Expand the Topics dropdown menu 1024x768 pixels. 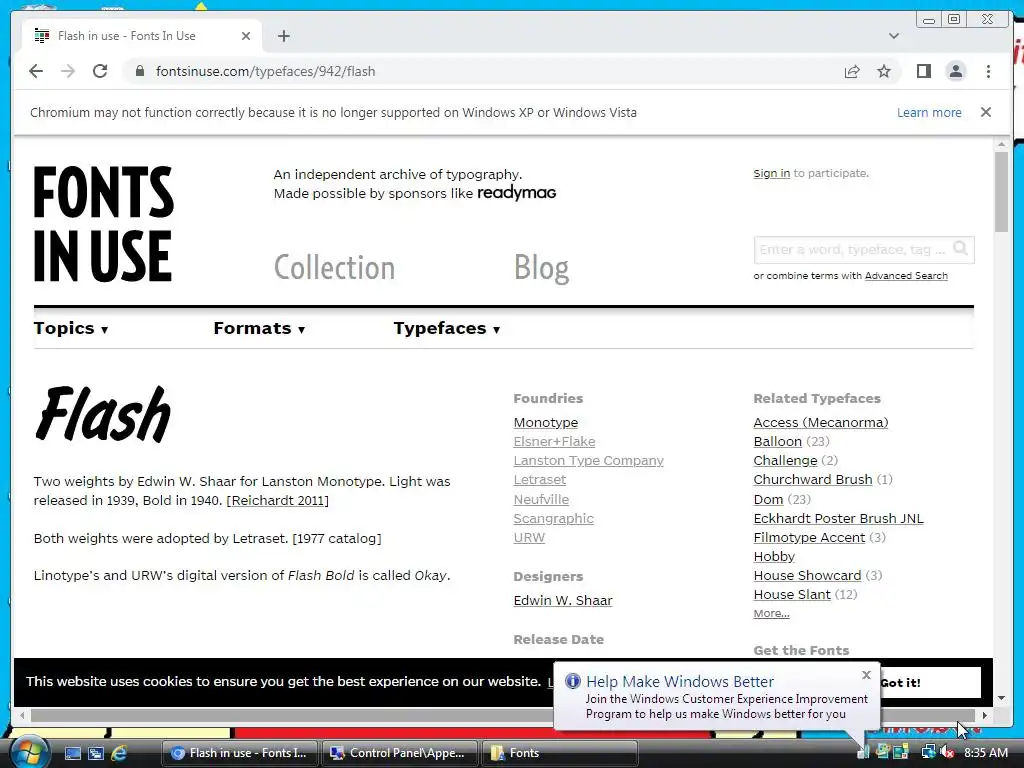[x=71, y=328]
